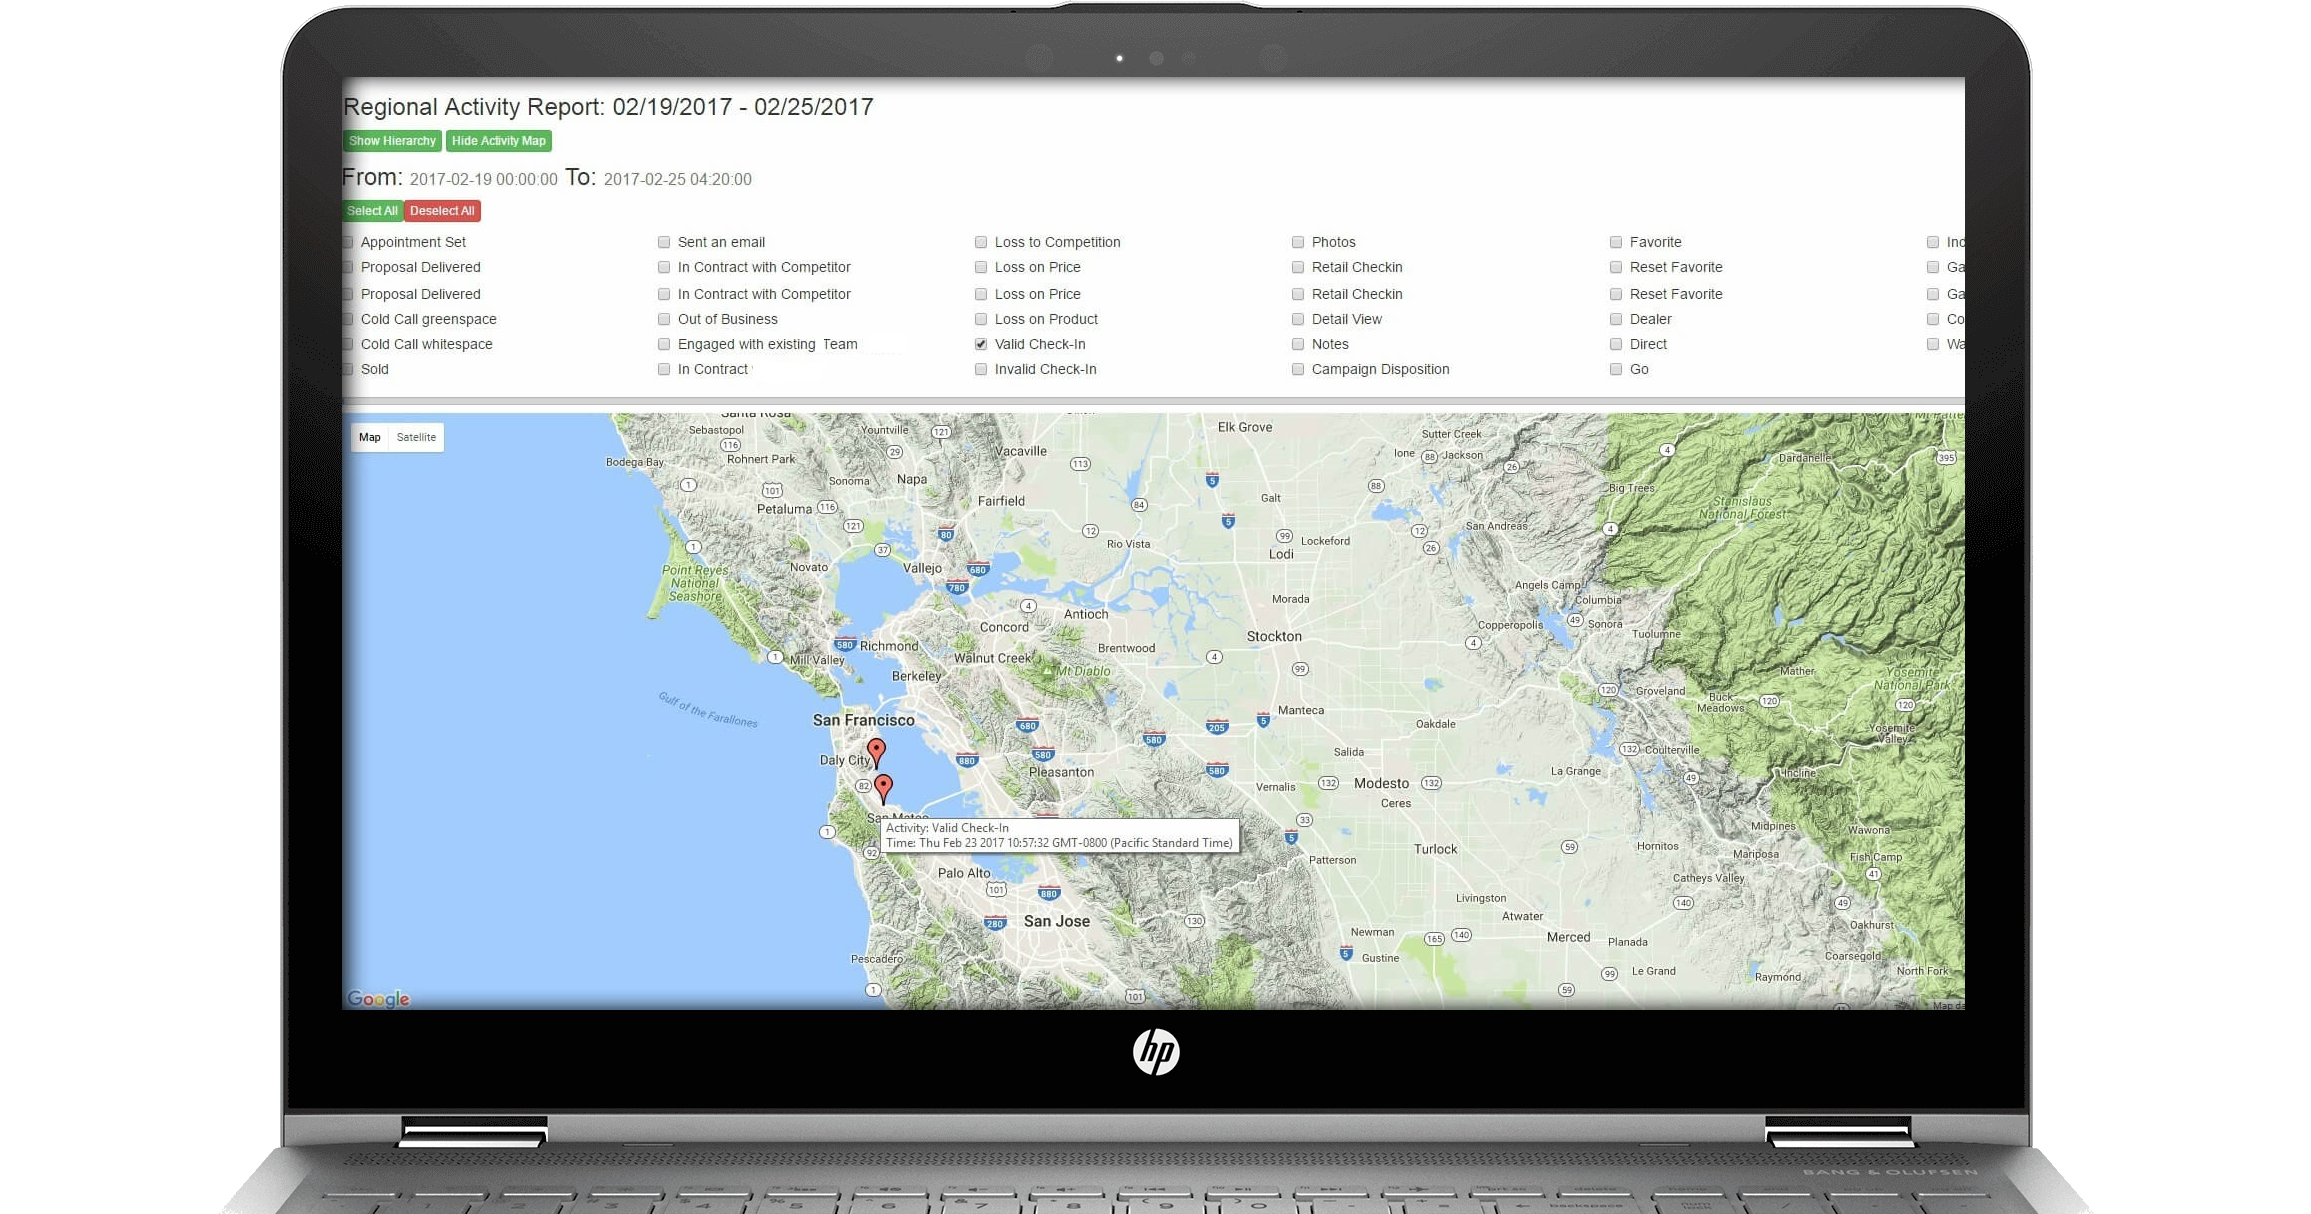Switch the map to Satellite view

click(x=416, y=437)
